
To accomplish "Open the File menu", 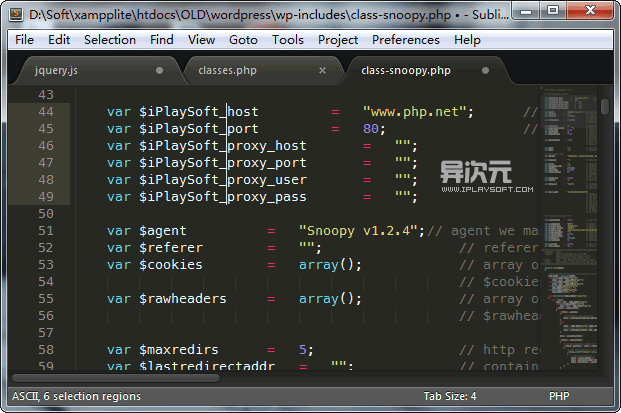I will 24,40.
